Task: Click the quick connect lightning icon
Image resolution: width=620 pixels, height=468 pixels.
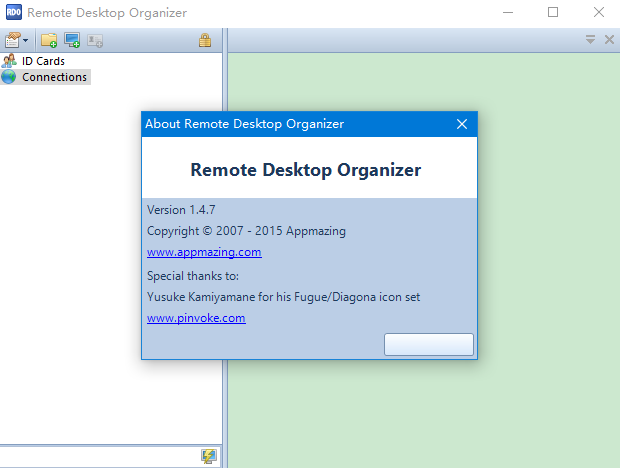Action: (x=209, y=456)
